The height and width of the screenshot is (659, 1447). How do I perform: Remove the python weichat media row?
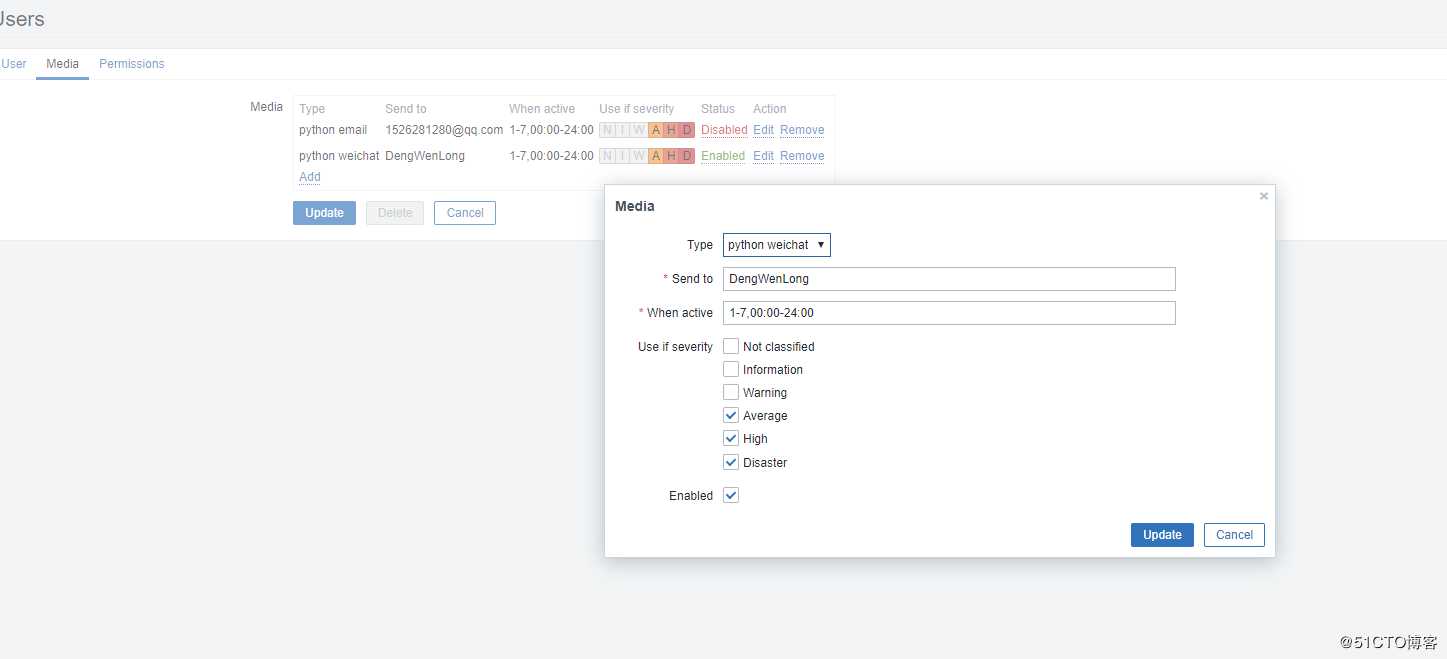coord(802,156)
